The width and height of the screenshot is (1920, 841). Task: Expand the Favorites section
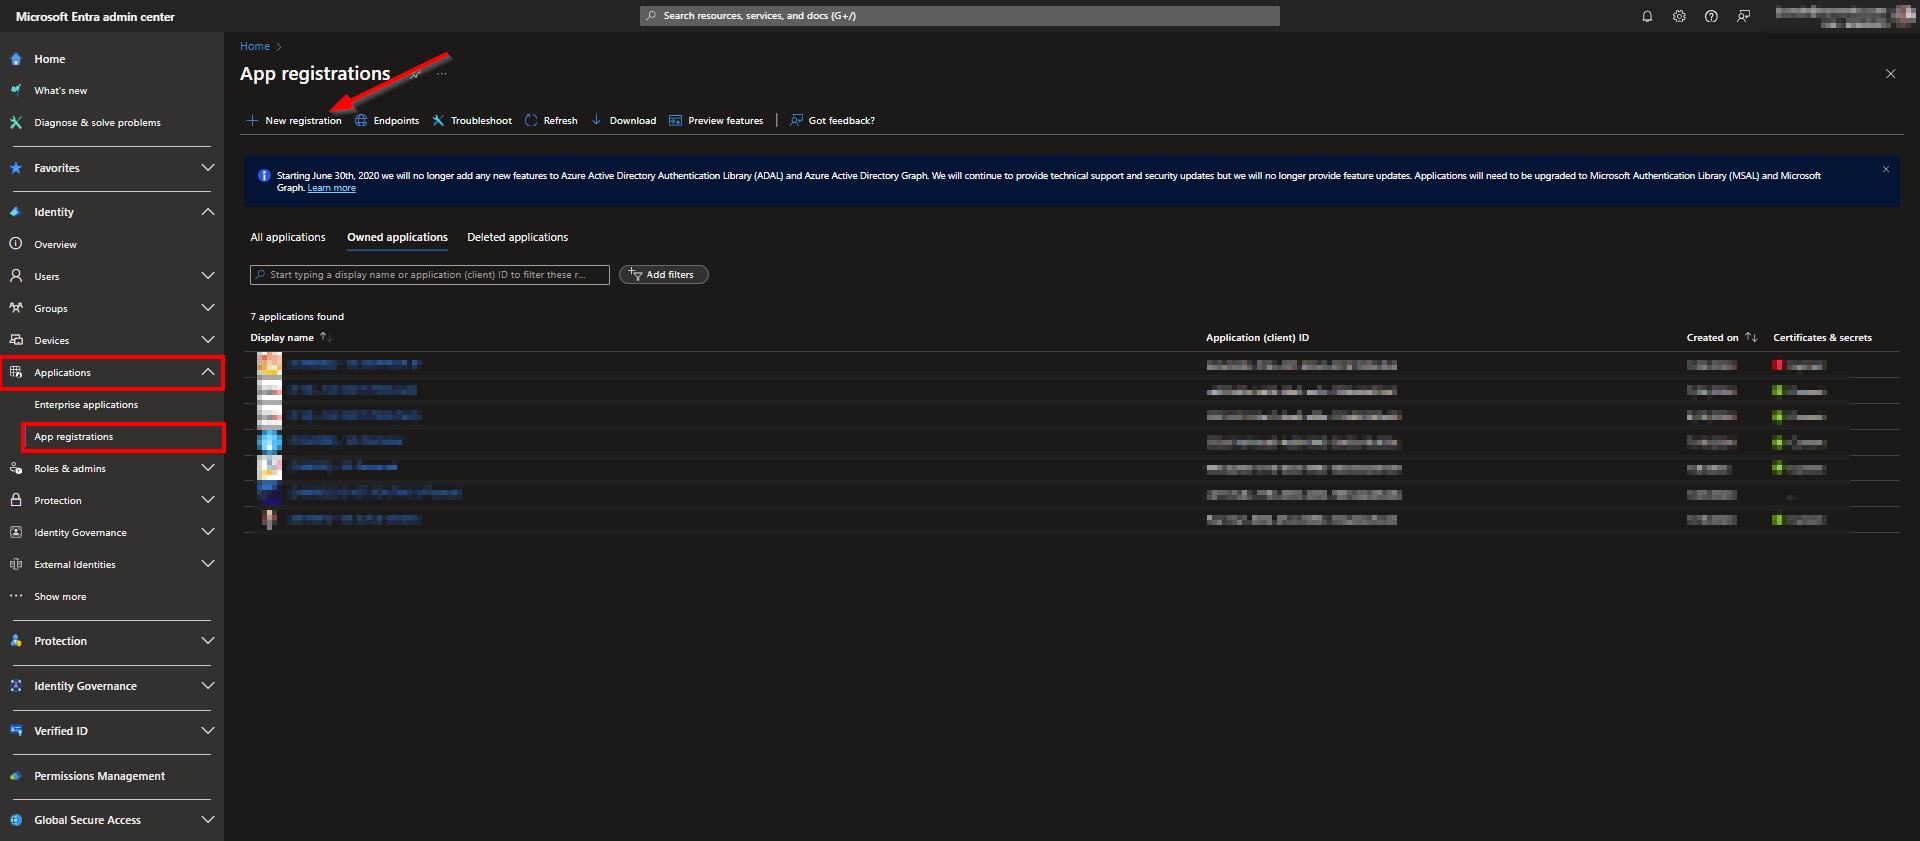click(208, 168)
